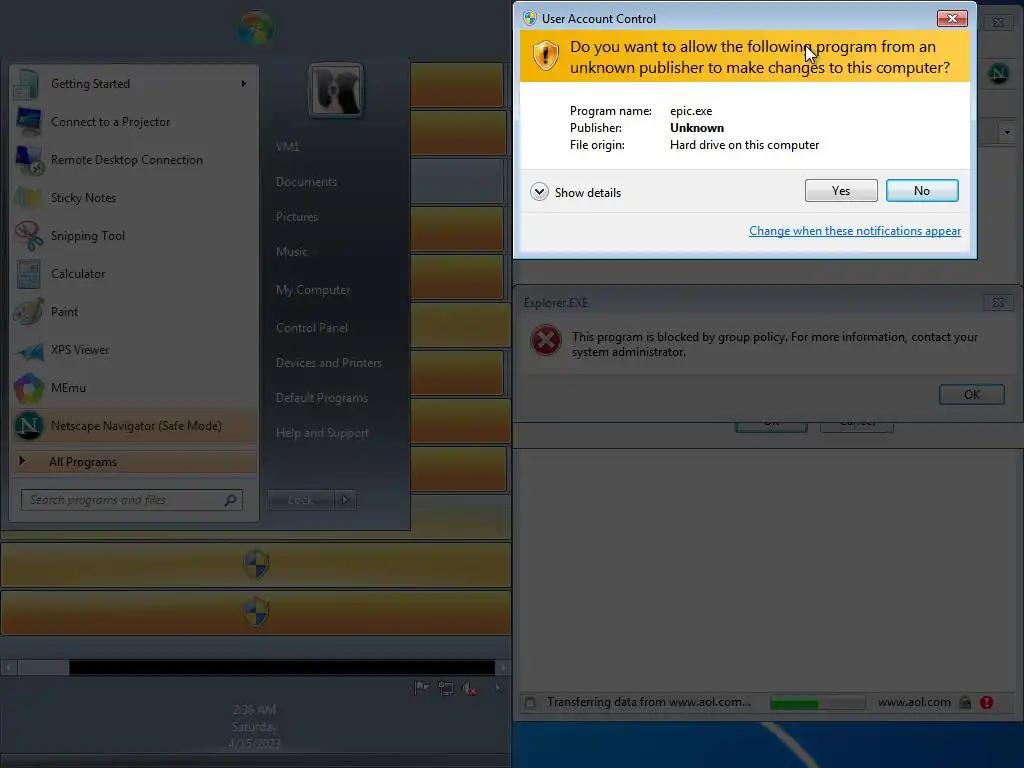Click the network tray icon
The image size is (1024, 768).
(445, 688)
